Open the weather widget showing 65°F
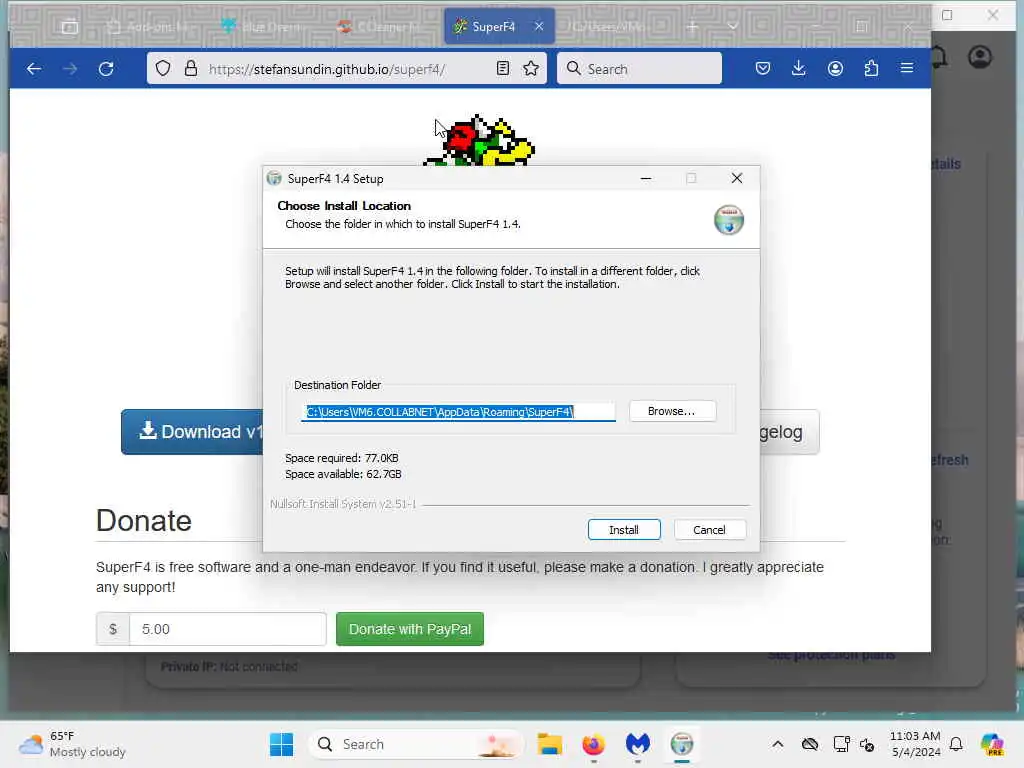 [x=72, y=744]
